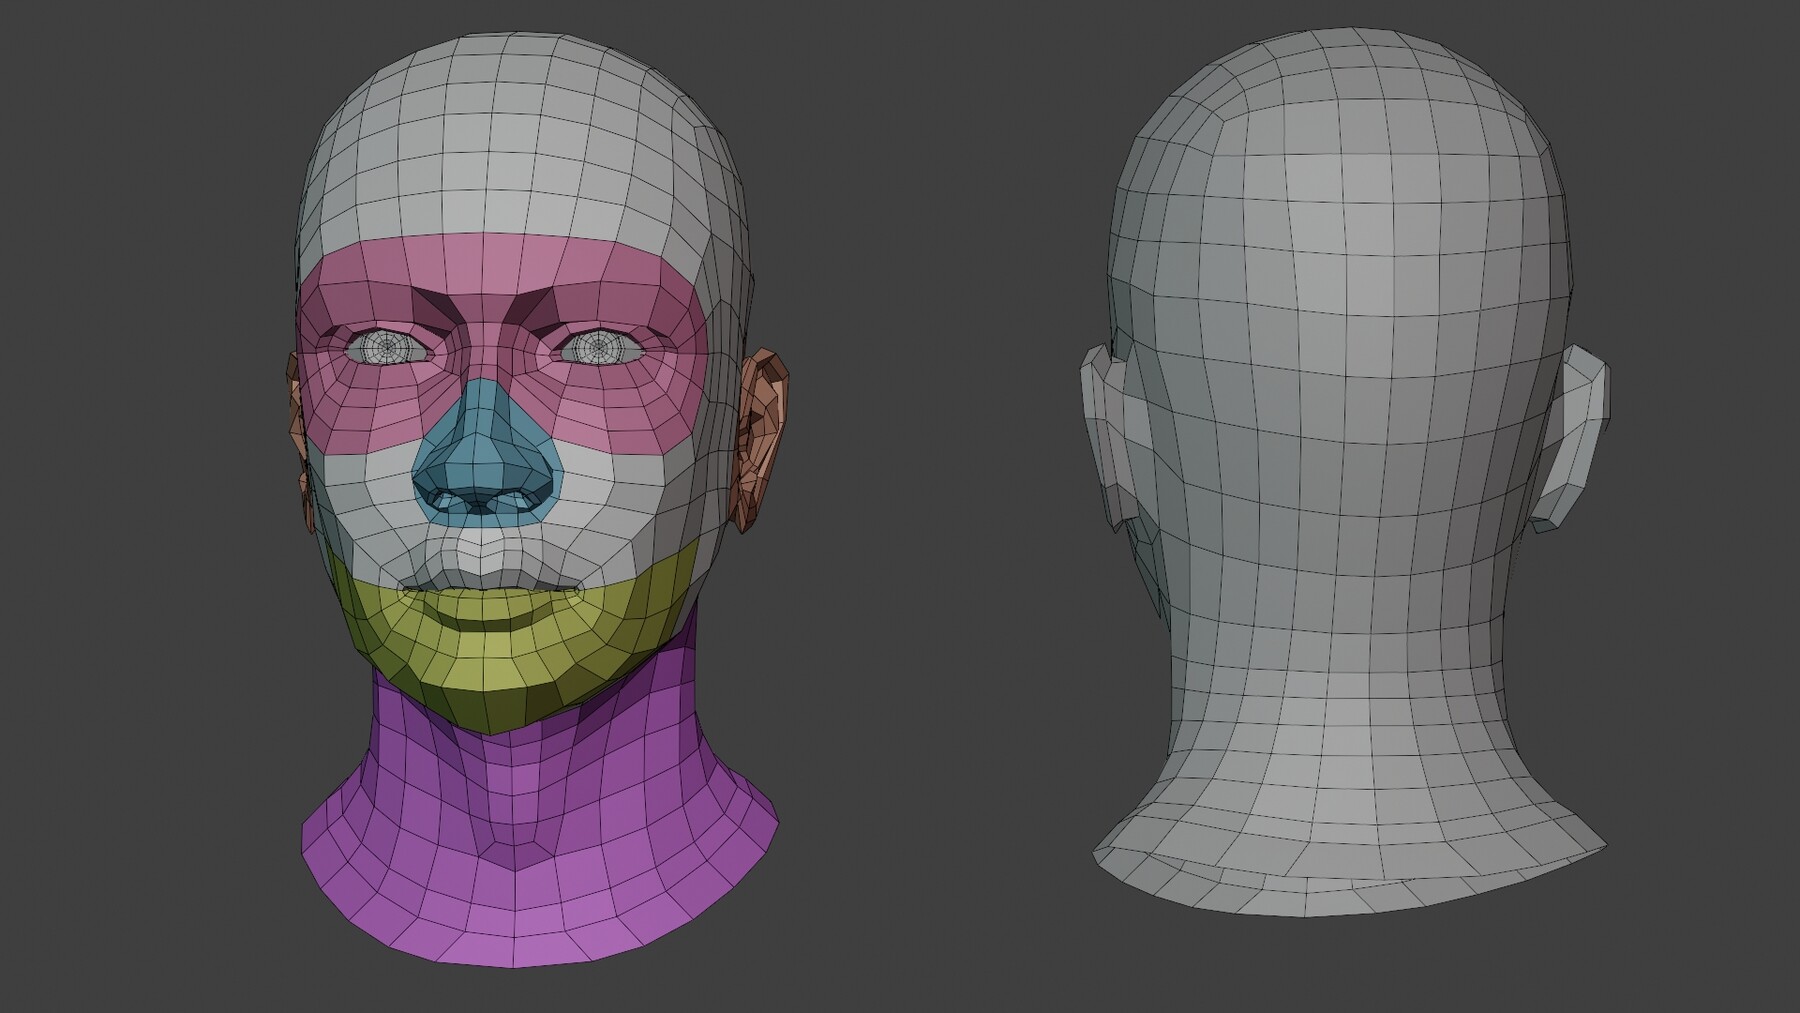Click the left ear on the rear-view head
Screen dimensions: 1800x1013
tap(1105, 430)
